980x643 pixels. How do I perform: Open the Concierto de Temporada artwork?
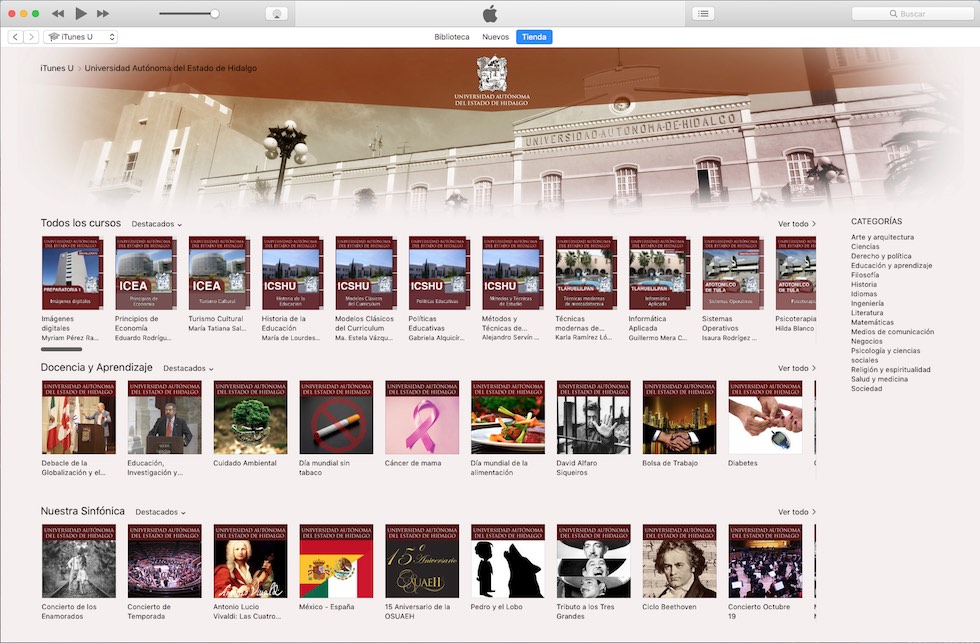tap(164, 561)
